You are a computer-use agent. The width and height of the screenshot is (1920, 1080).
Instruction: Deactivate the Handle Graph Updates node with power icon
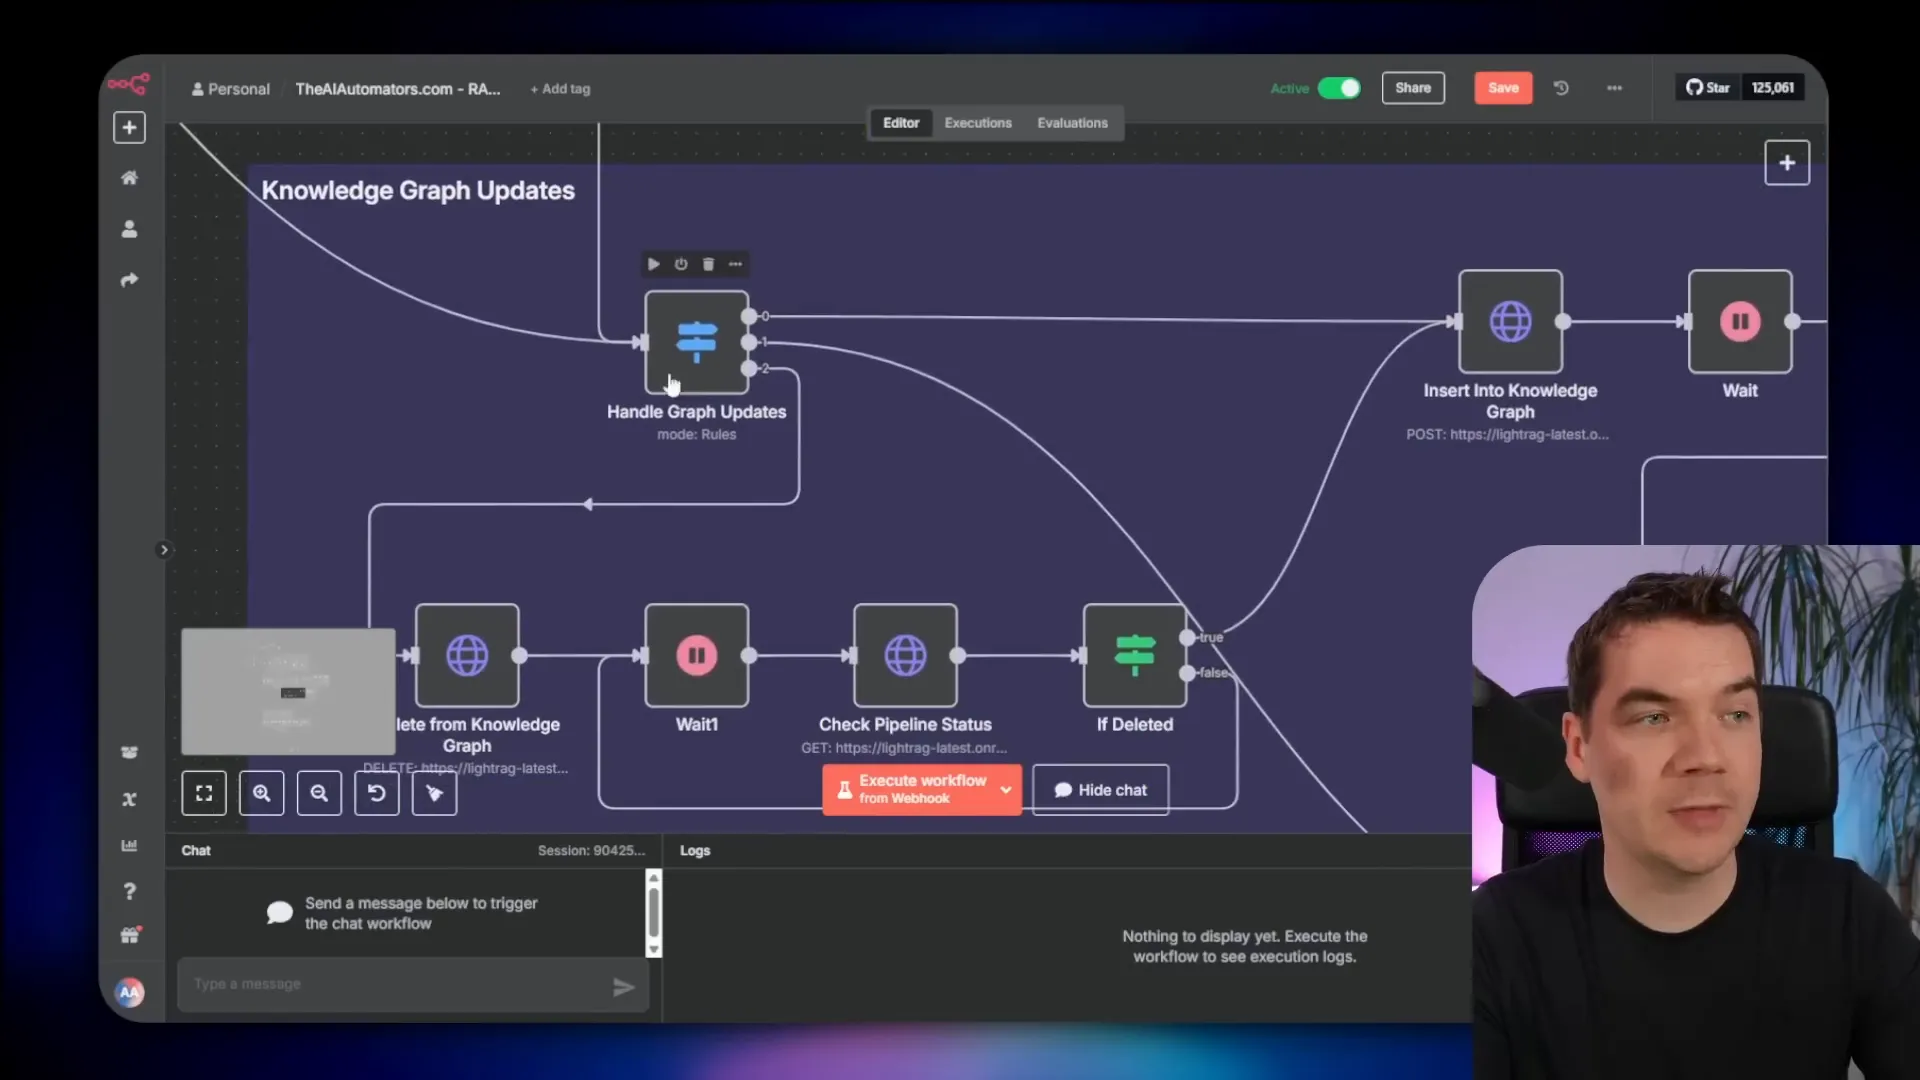point(681,264)
